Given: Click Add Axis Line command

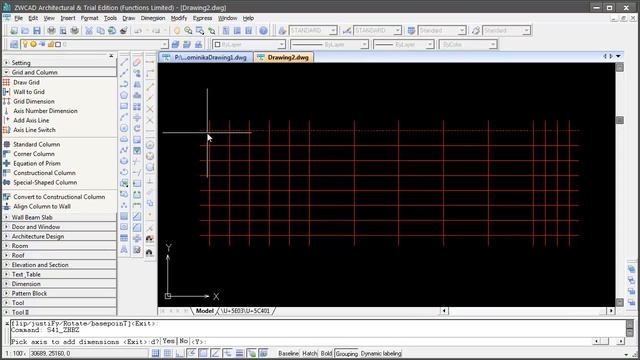Looking at the screenshot, I should (31, 120).
